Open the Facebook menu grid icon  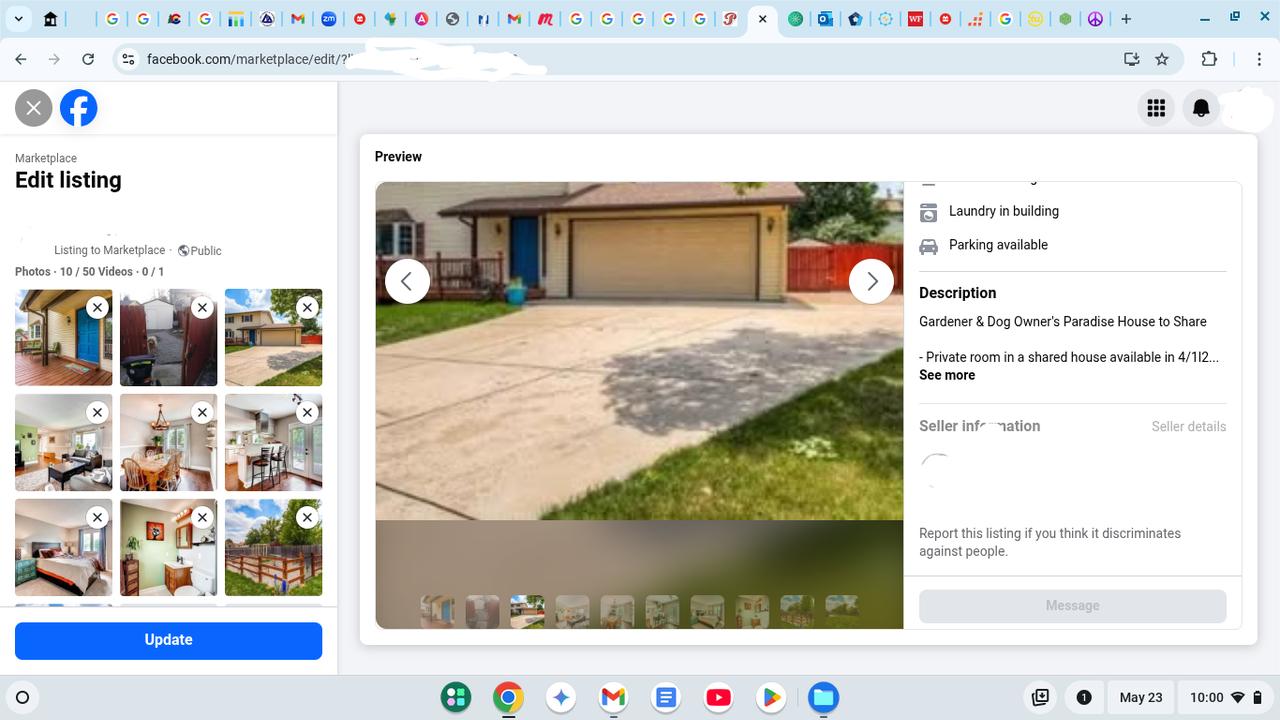pos(1156,108)
